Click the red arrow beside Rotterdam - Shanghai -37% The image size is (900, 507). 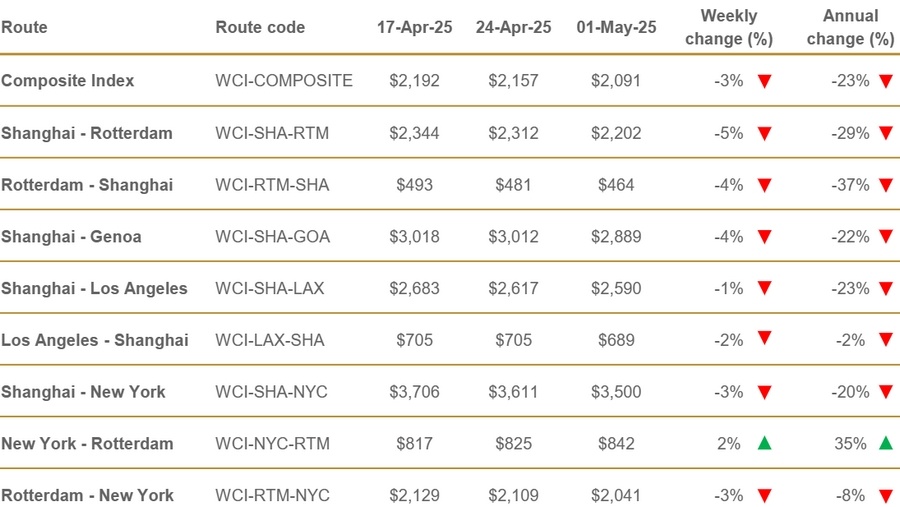pyautogui.click(x=885, y=185)
